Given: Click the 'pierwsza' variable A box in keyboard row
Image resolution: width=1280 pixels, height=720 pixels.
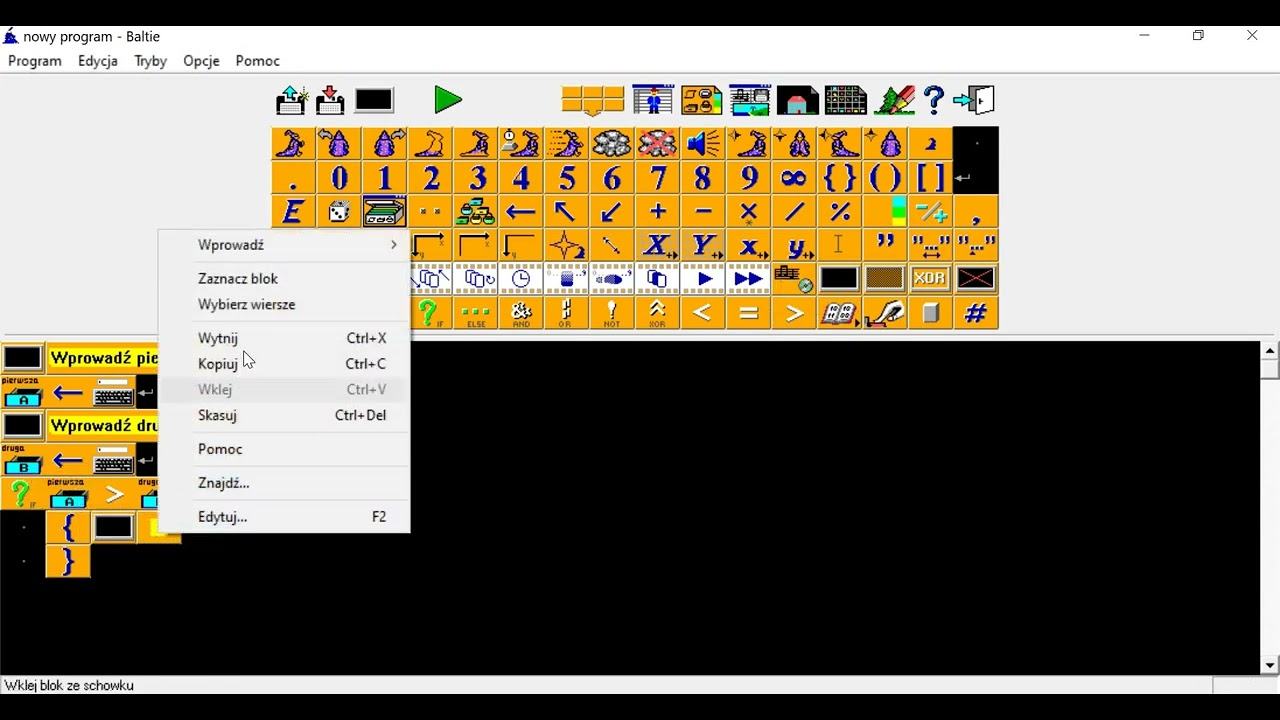Looking at the screenshot, I should pyautogui.click(x=22, y=392).
